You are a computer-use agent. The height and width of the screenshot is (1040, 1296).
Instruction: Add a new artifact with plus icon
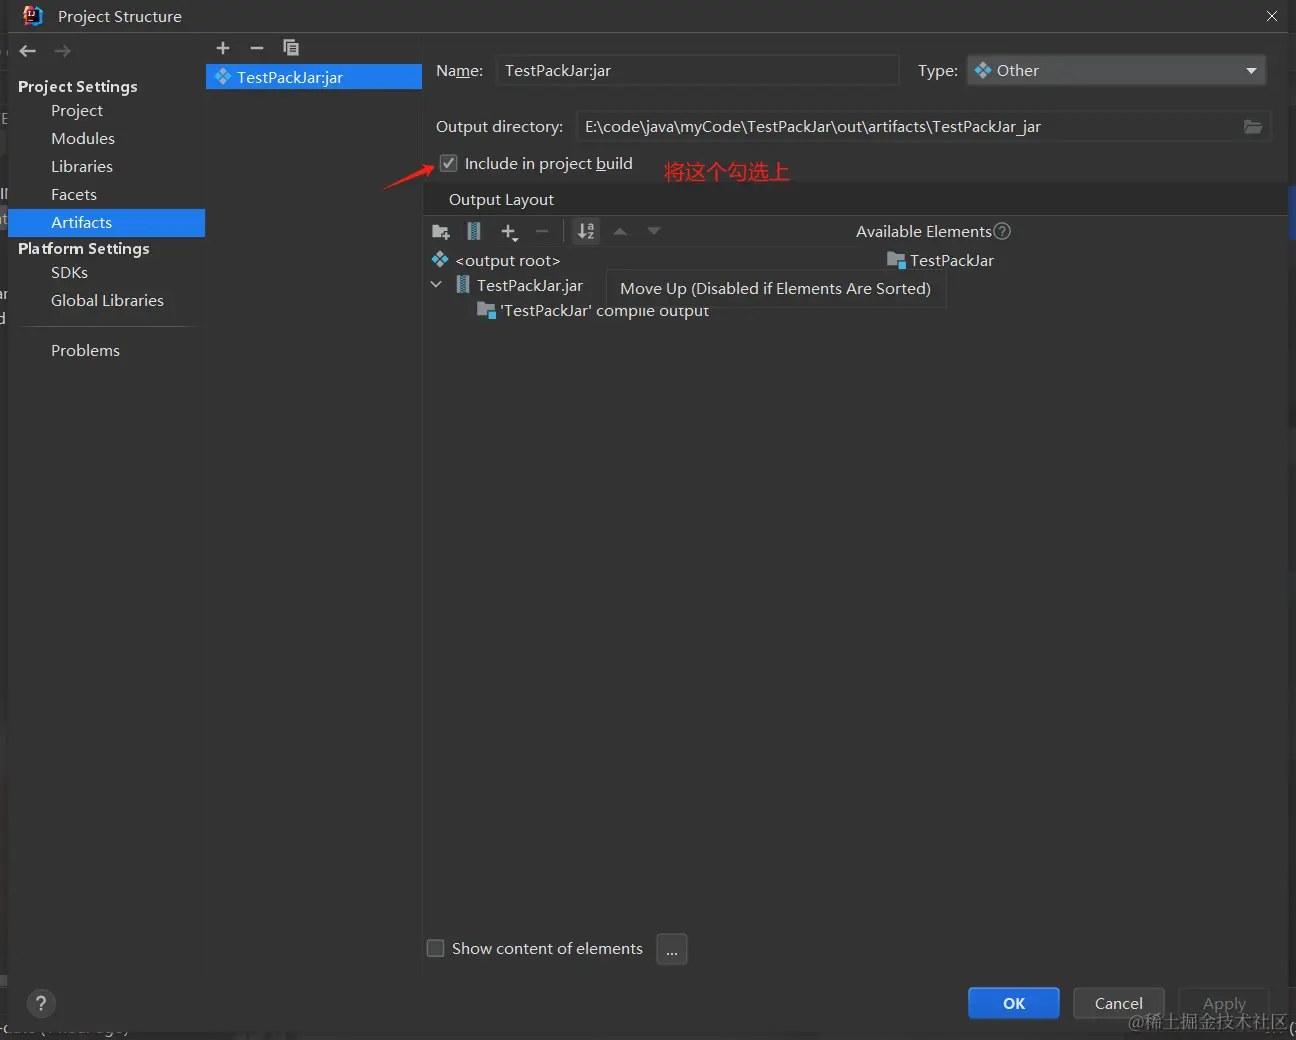click(223, 48)
